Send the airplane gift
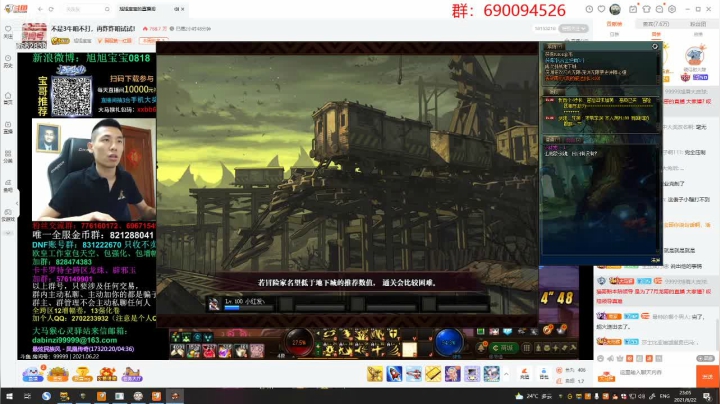720x404 pixels. [x=413, y=374]
